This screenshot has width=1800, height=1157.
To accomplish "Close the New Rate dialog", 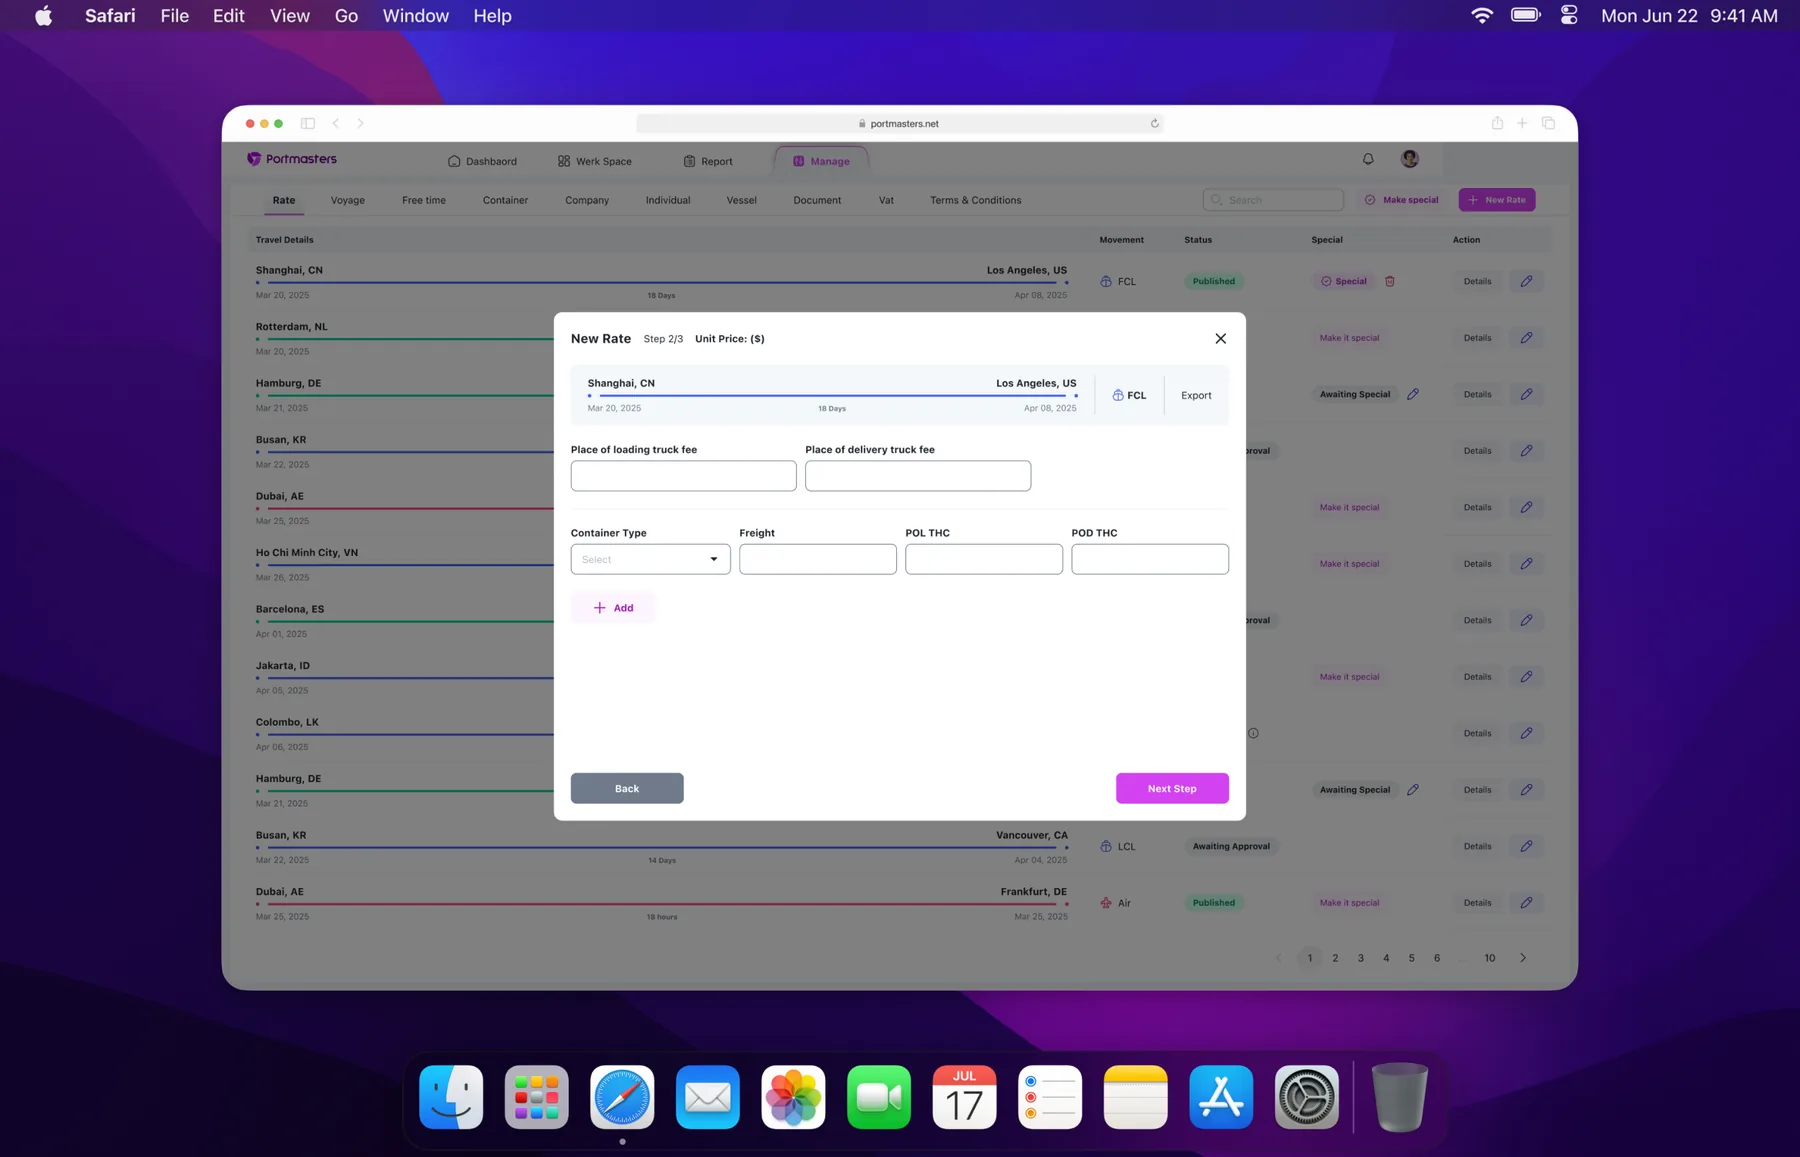I will pos(1220,338).
